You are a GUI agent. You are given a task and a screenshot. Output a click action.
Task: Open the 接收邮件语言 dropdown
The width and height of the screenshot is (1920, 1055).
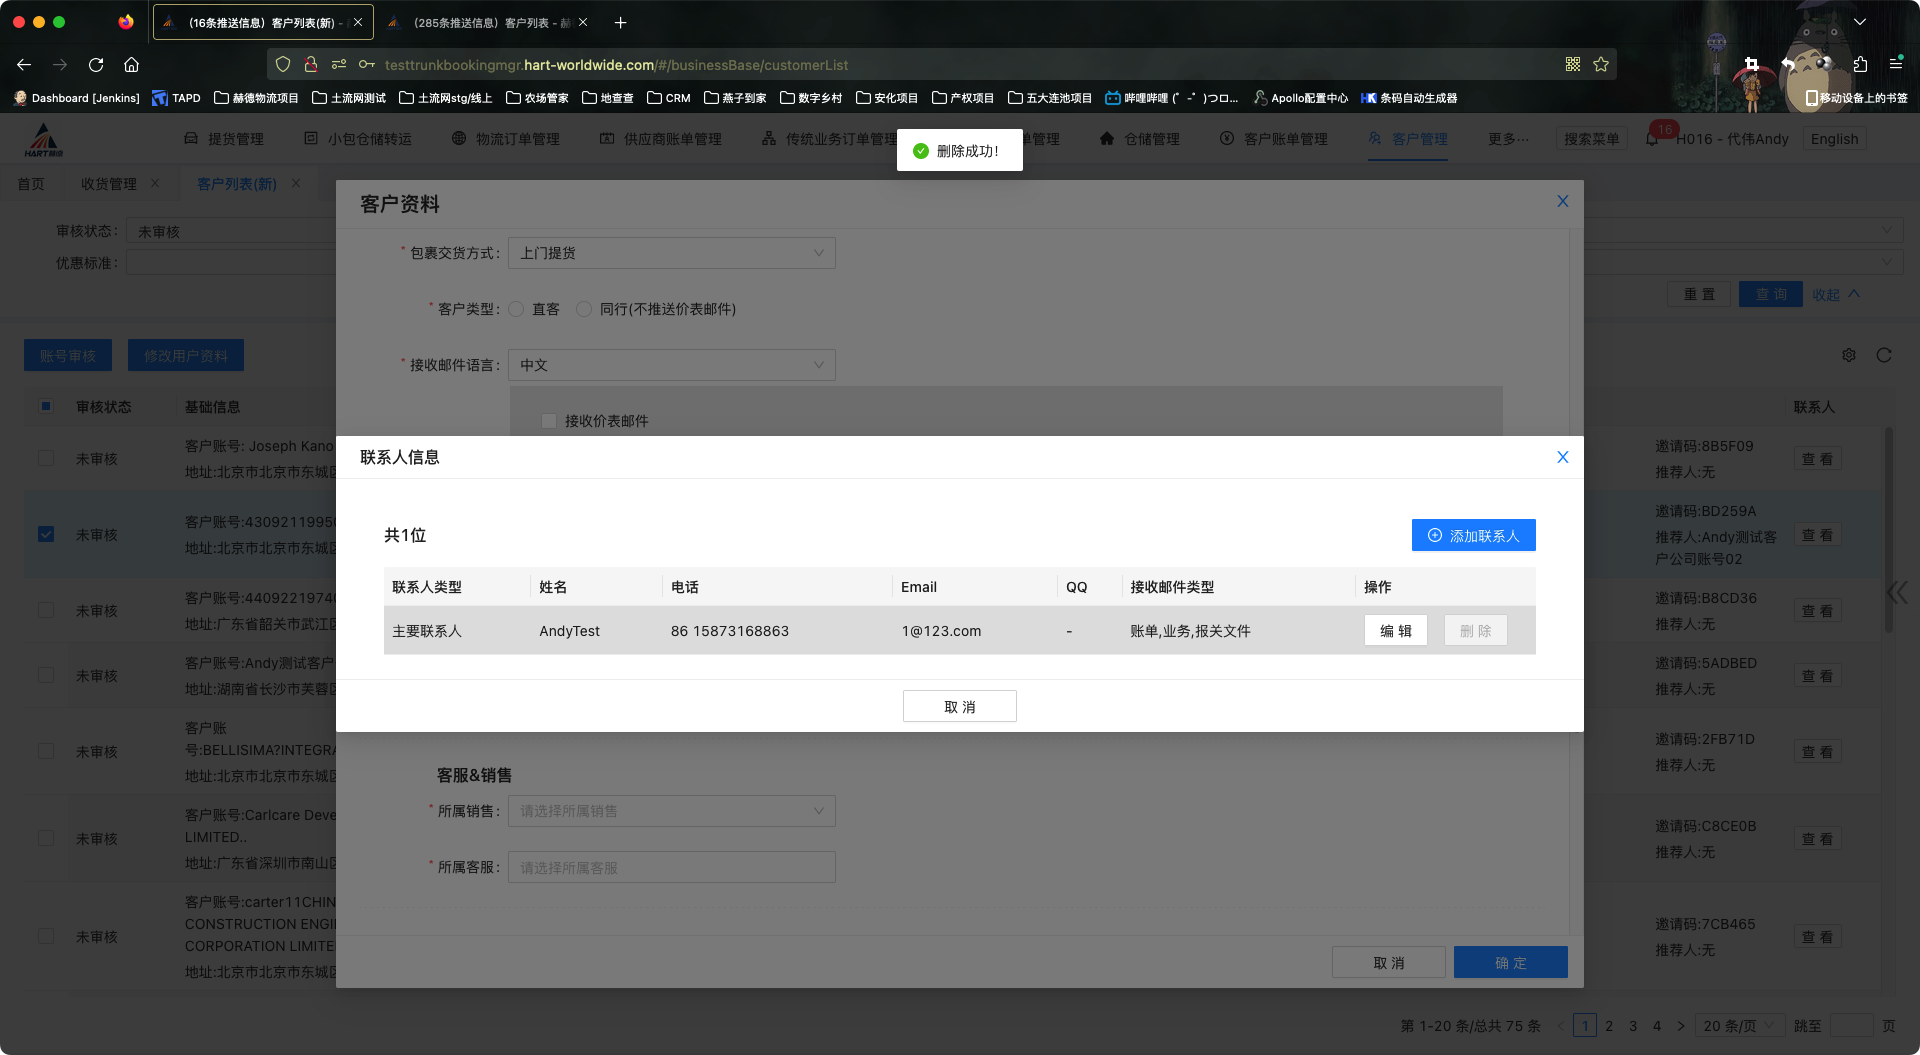click(671, 365)
